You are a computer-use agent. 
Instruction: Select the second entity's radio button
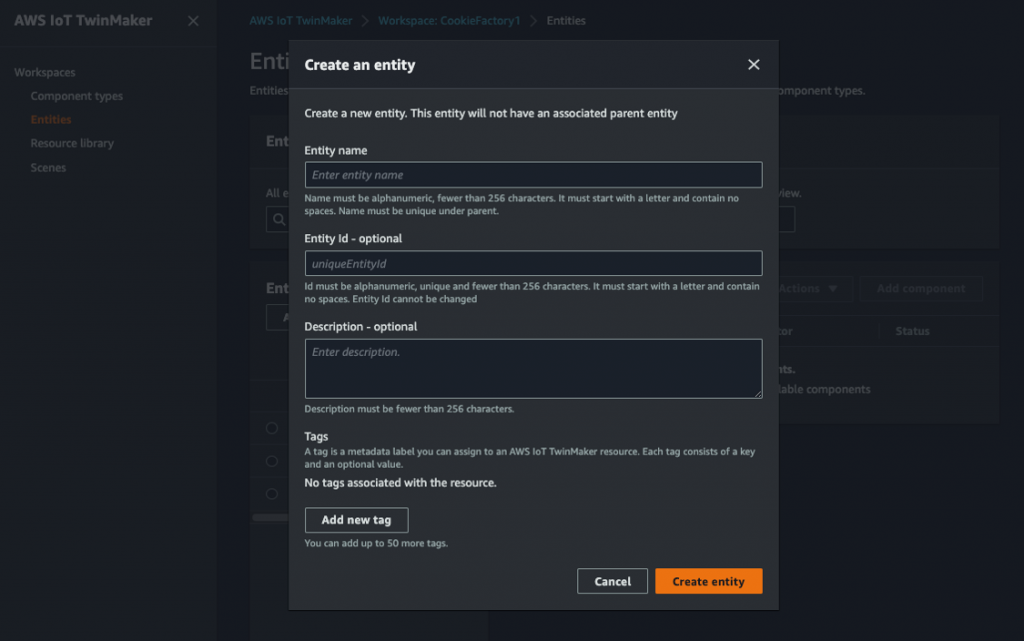click(x=271, y=461)
